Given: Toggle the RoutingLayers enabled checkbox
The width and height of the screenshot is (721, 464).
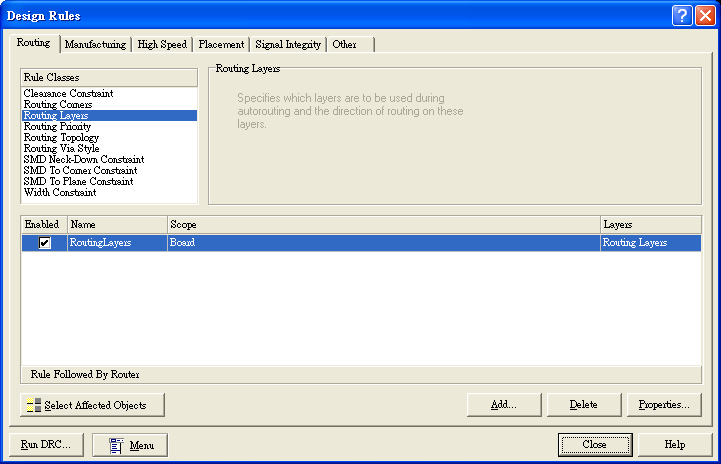Looking at the screenshot, I should (44, 243).
